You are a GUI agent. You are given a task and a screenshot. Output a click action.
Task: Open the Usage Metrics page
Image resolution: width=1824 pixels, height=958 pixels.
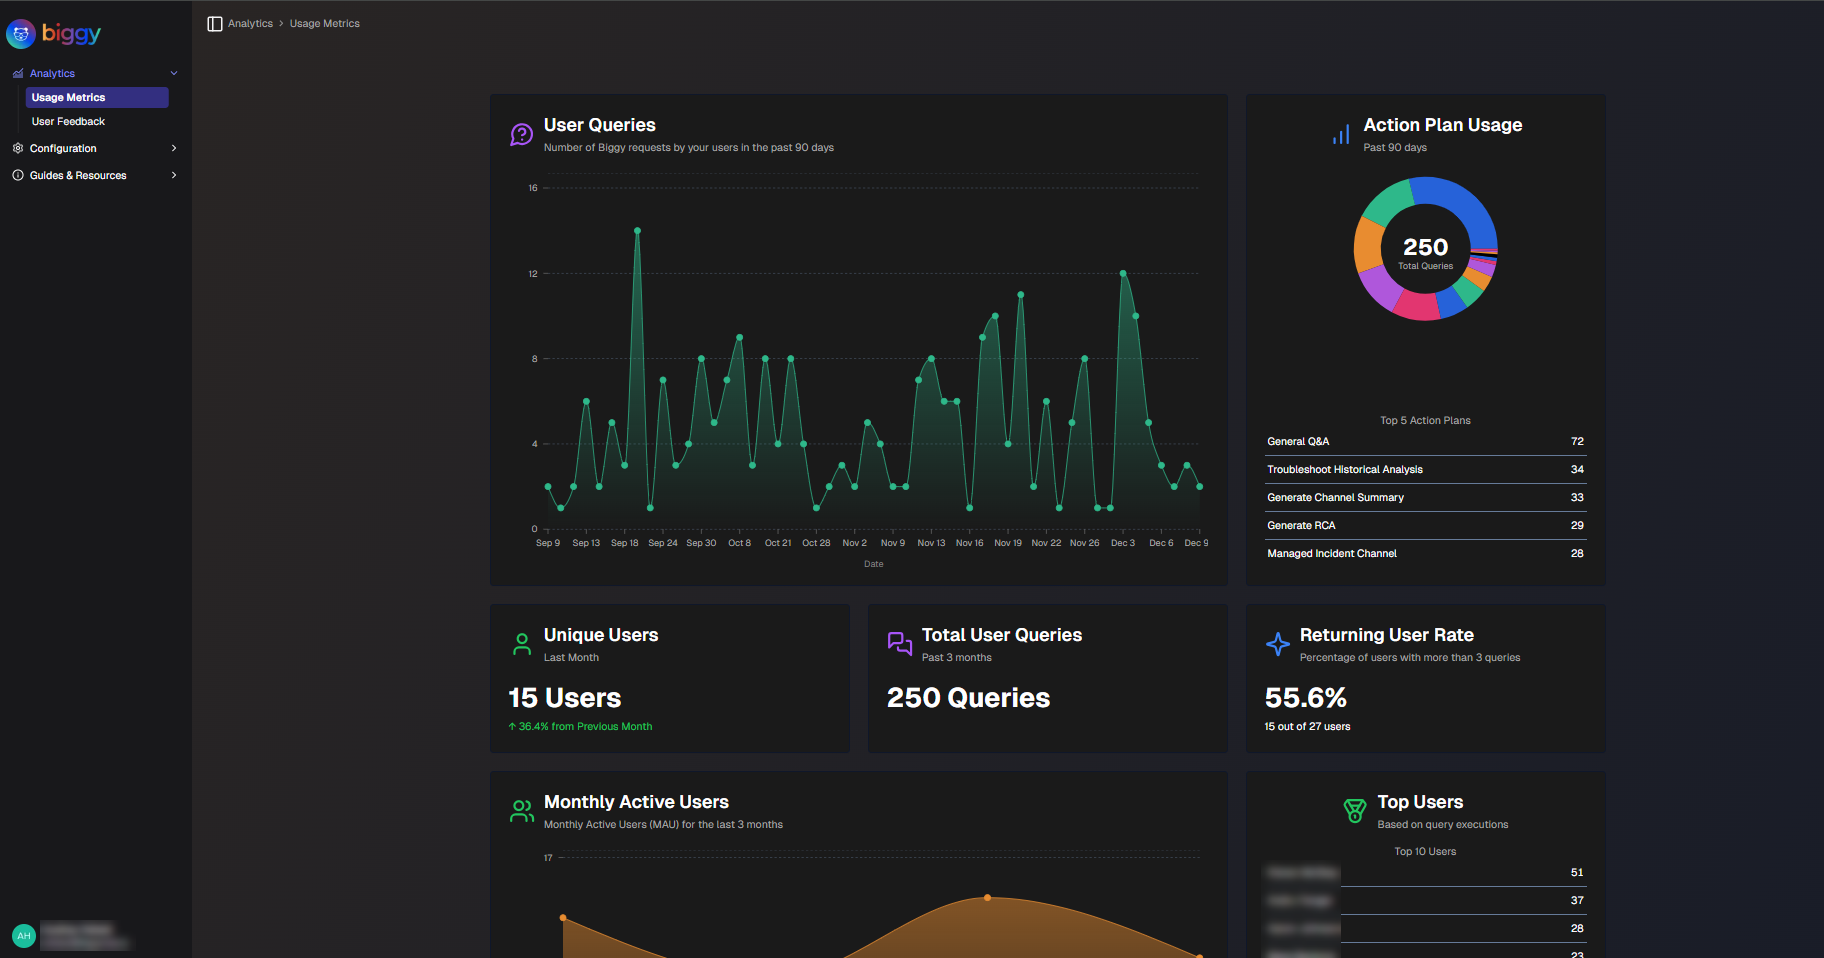tap(97, 97)
